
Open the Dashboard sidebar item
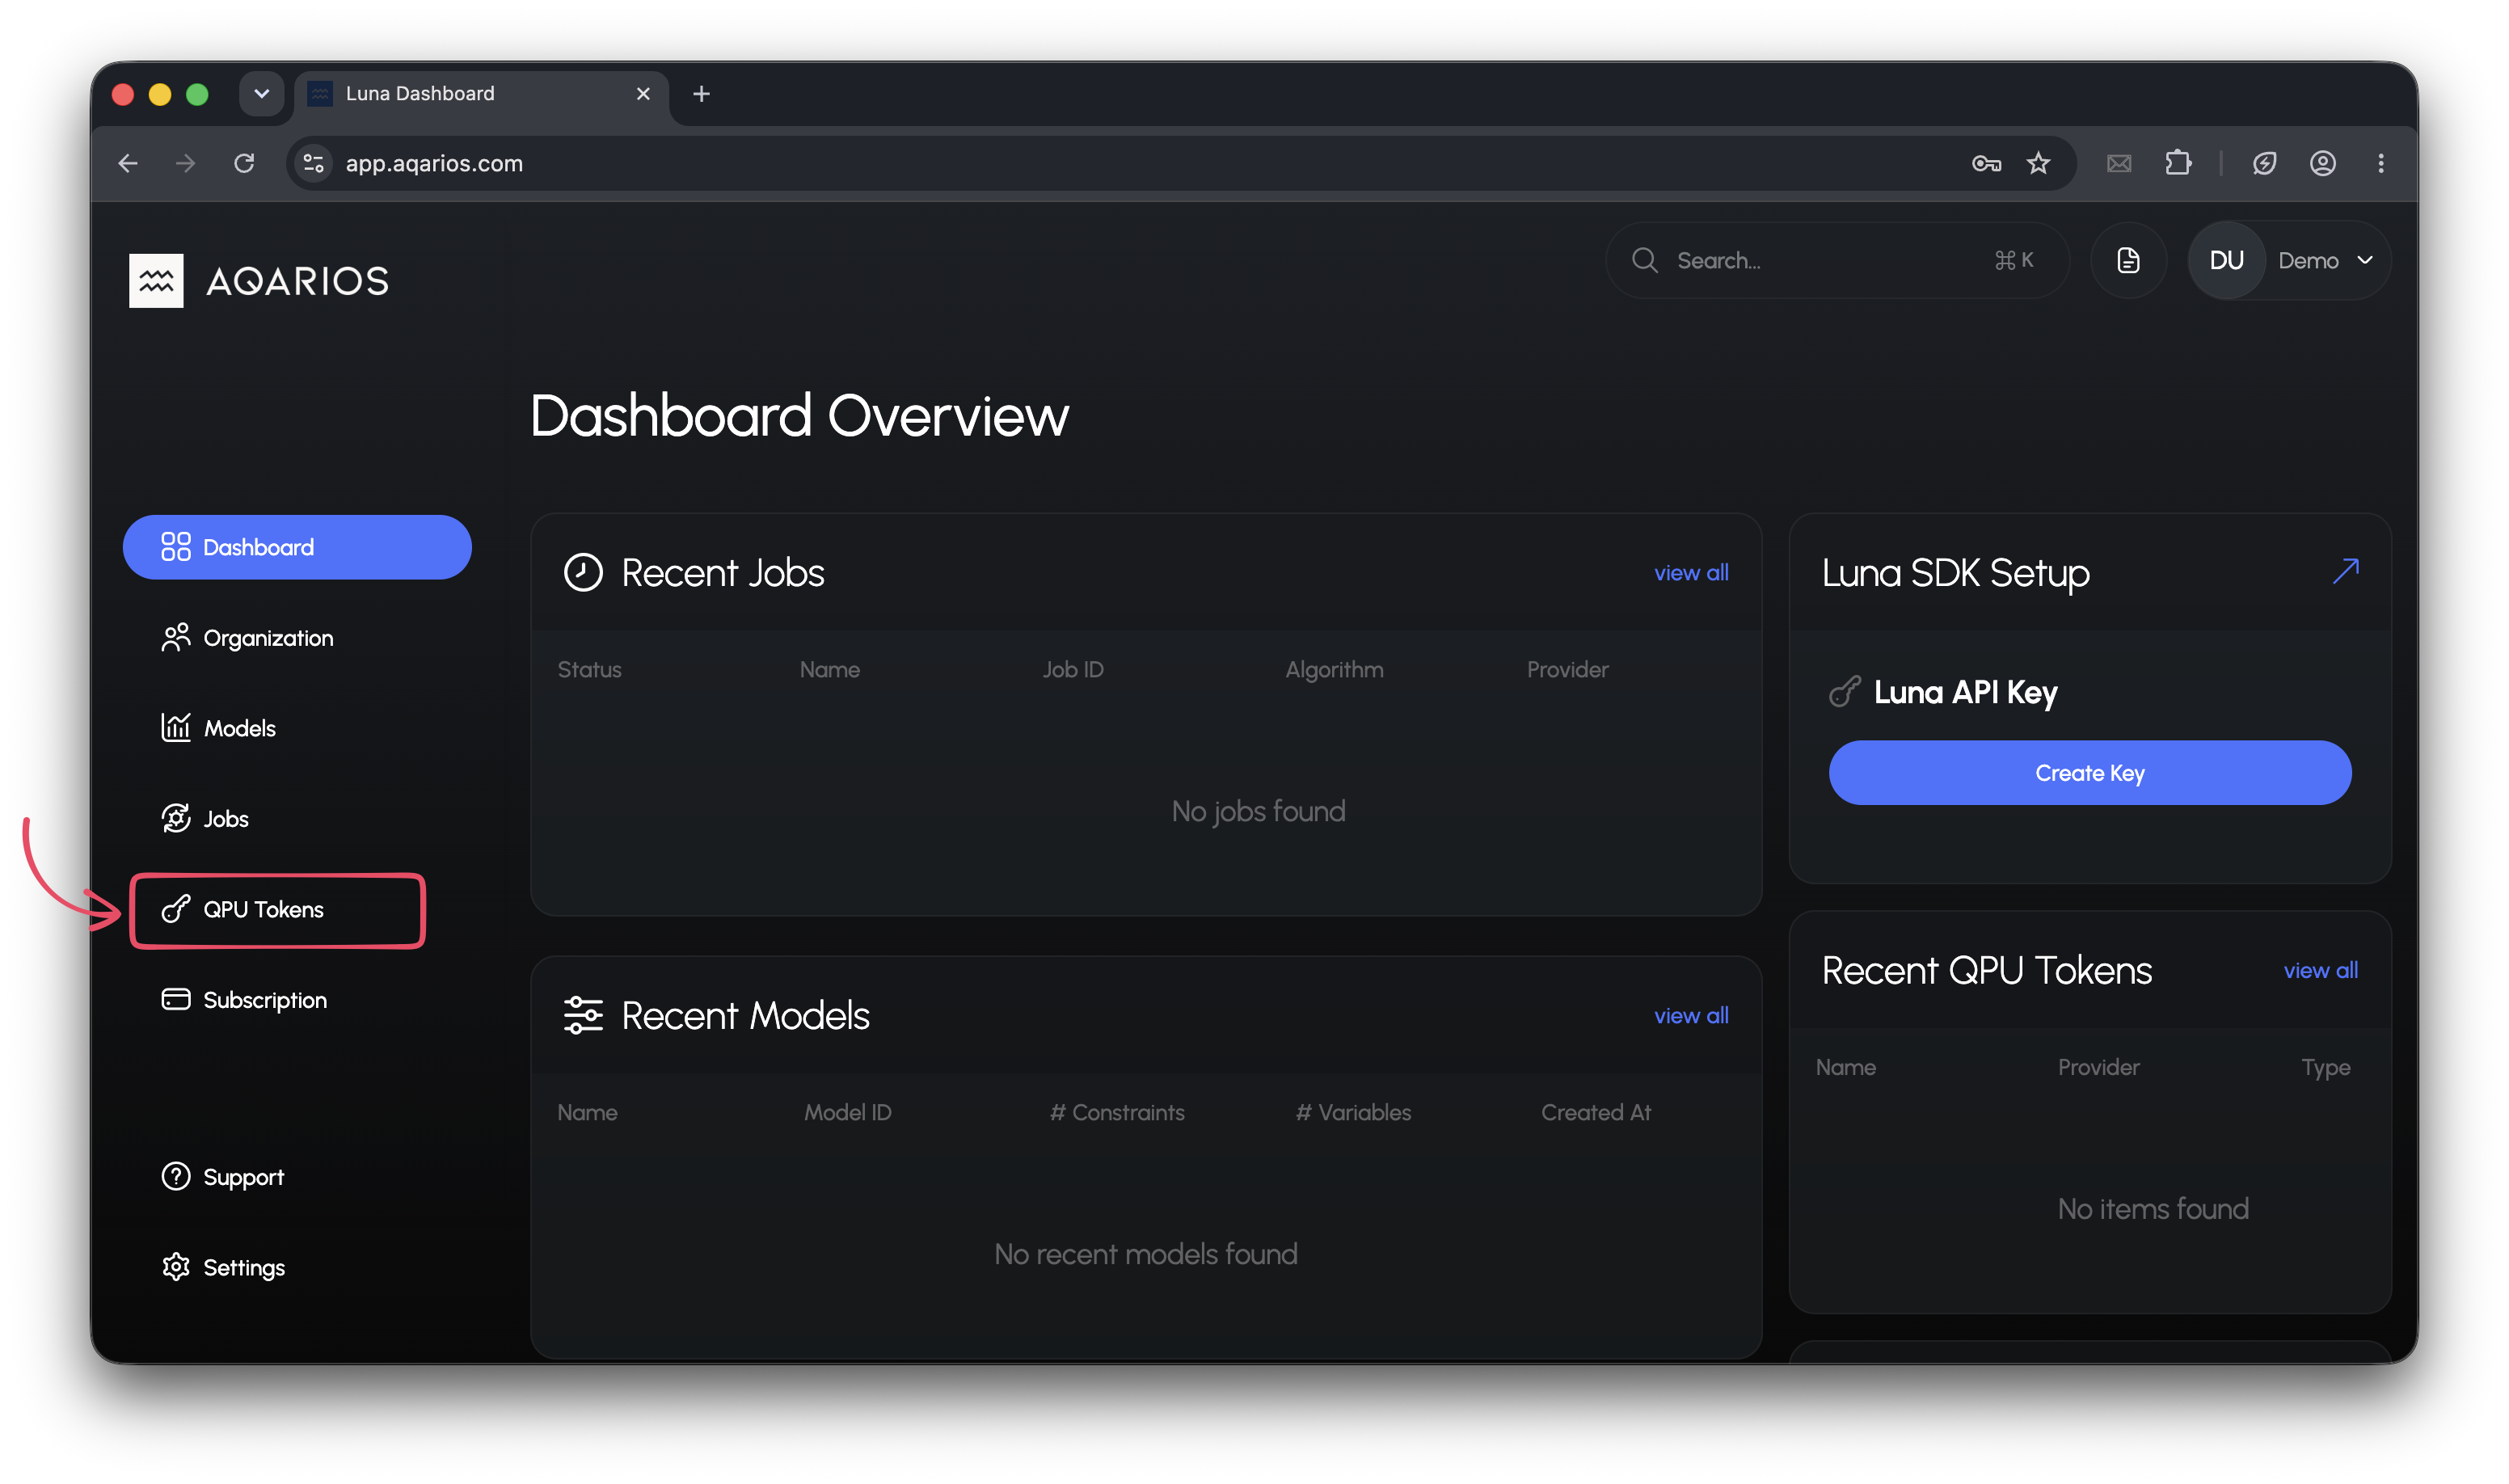coord(297,547)
